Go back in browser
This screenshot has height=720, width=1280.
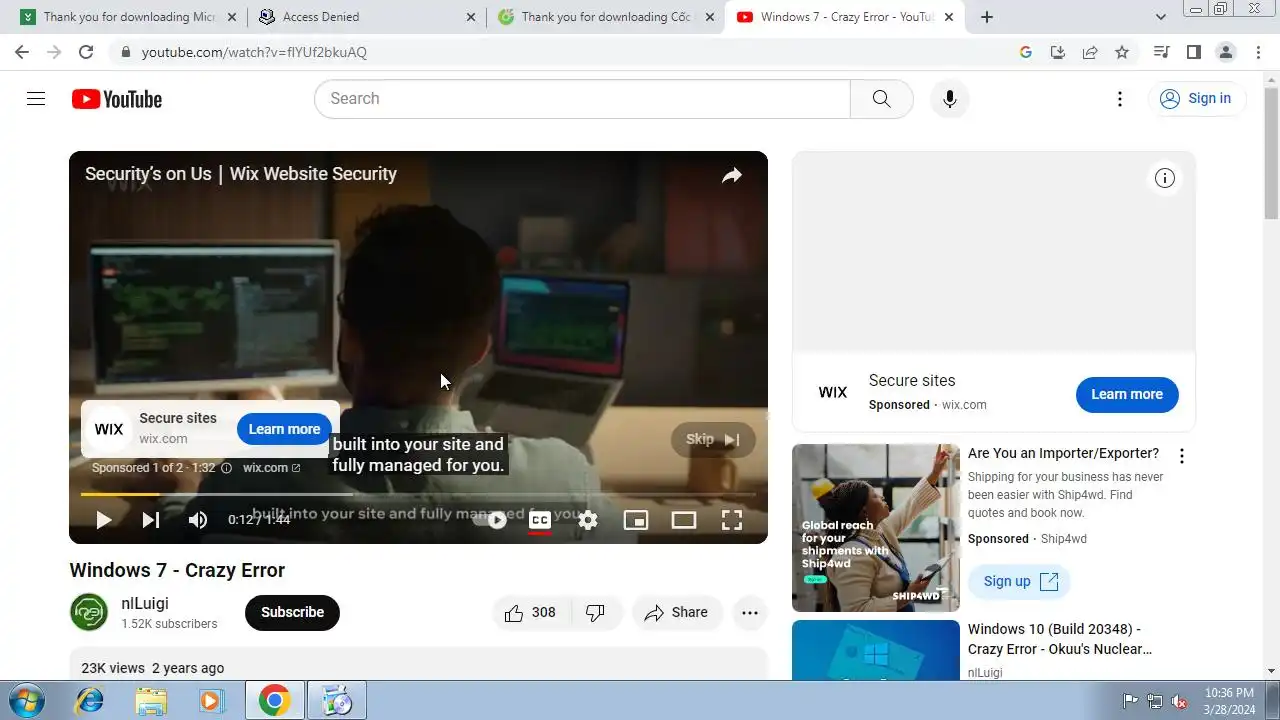point(22,52)
